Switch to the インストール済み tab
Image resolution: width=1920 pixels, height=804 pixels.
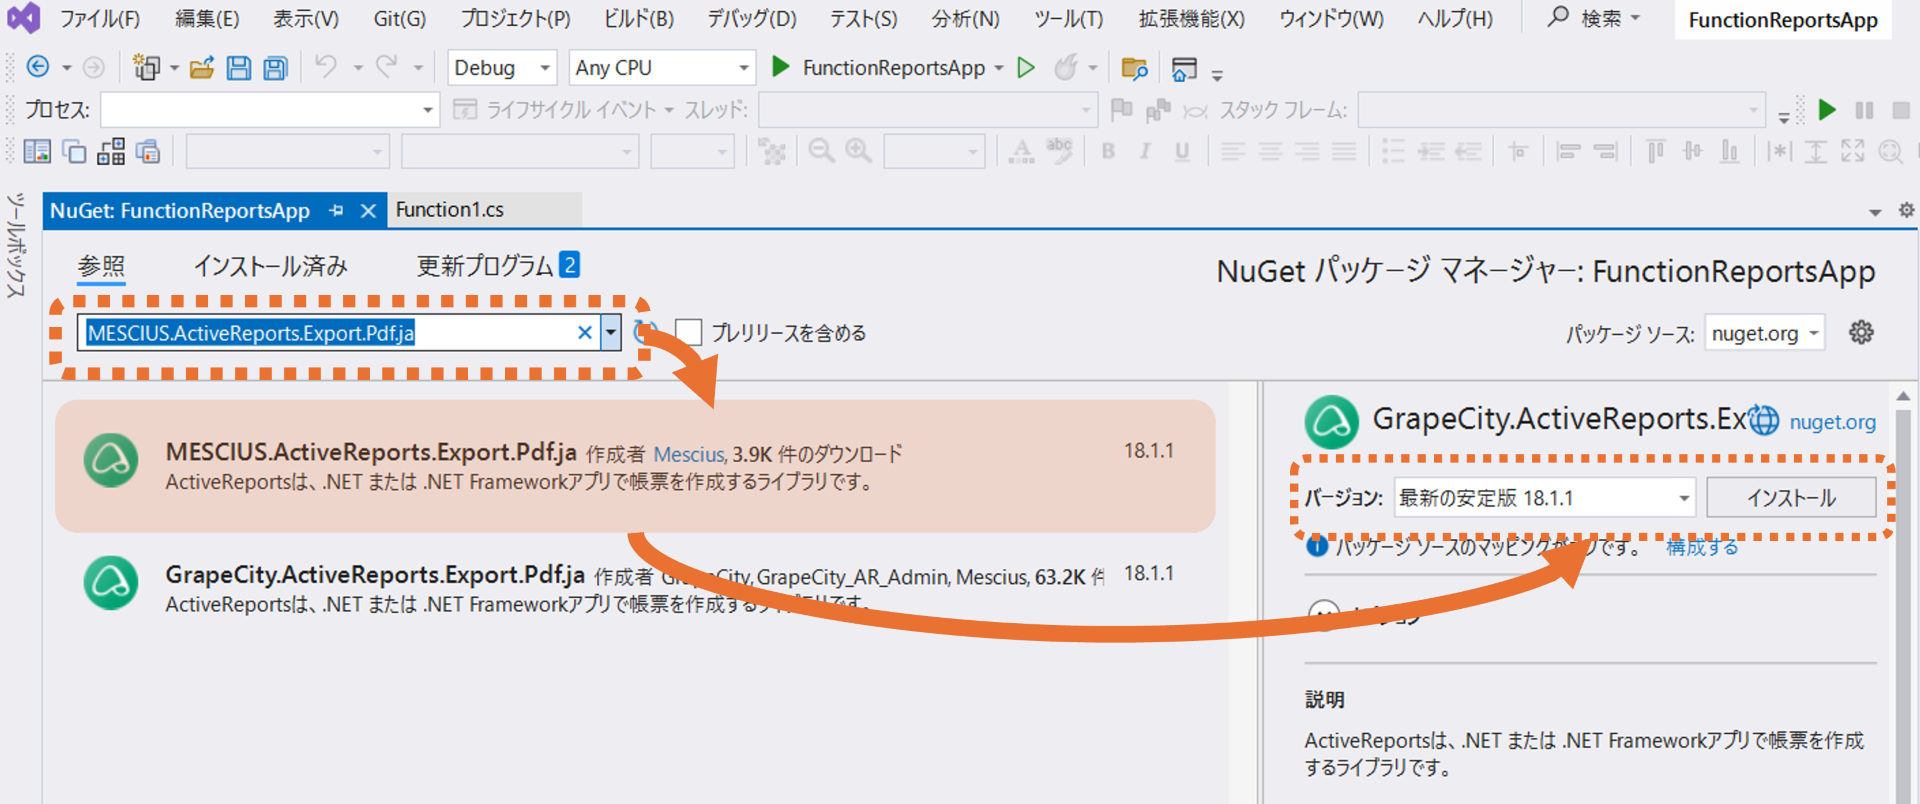click(270, 266)
